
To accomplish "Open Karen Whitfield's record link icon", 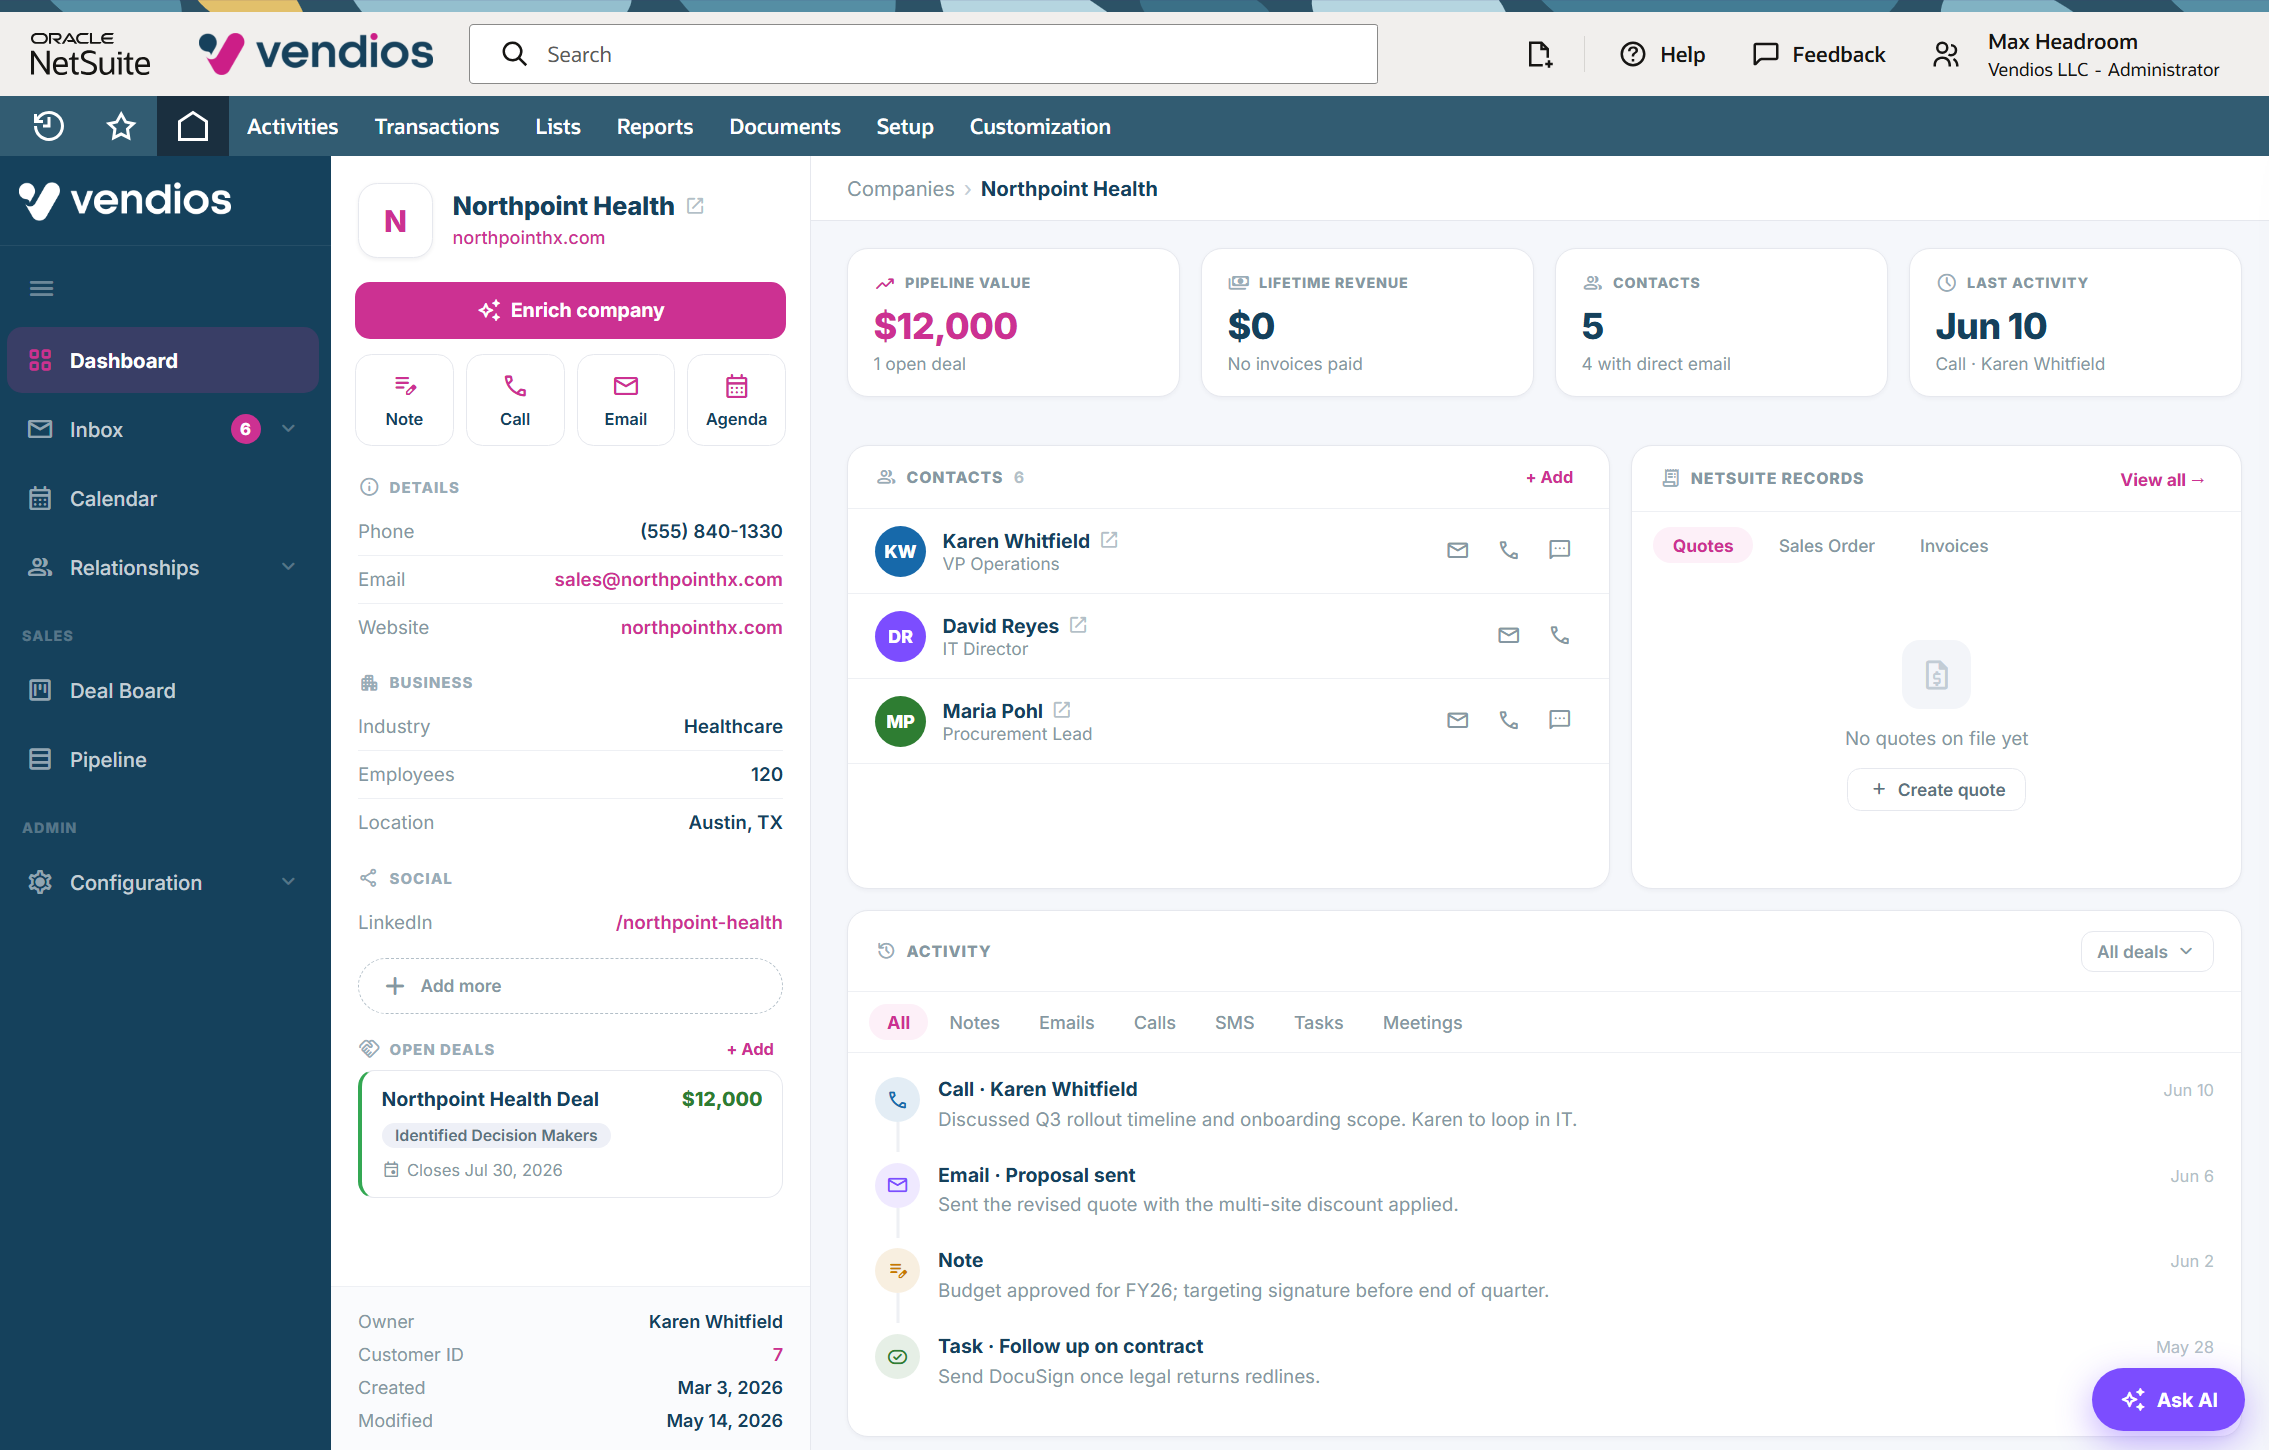I will [x=1109, y=540].
